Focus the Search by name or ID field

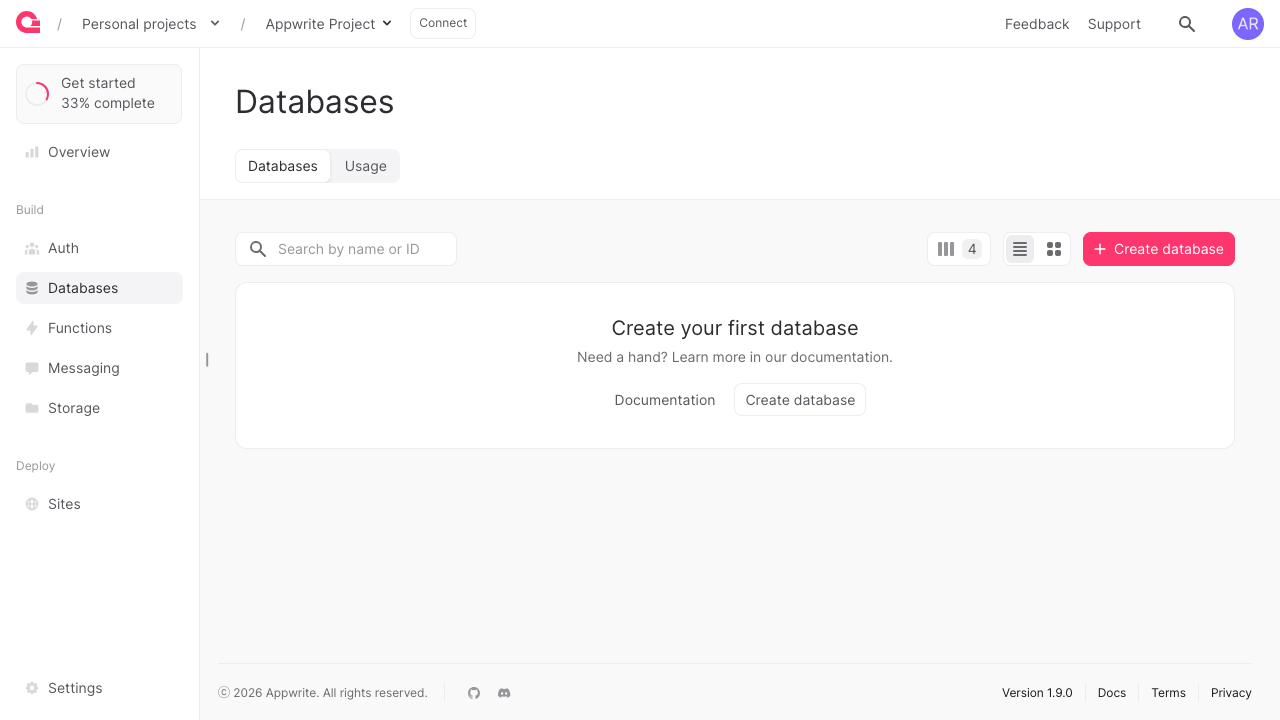[x=346, y=249]
